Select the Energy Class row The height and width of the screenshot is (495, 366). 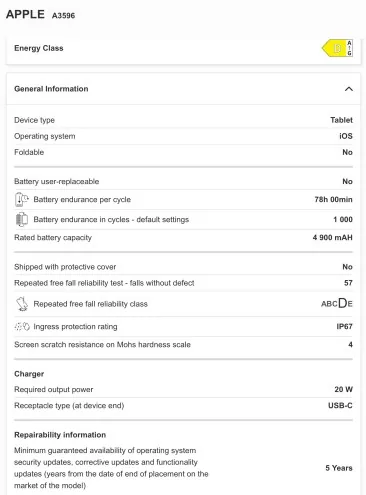[x=183, y=48]
